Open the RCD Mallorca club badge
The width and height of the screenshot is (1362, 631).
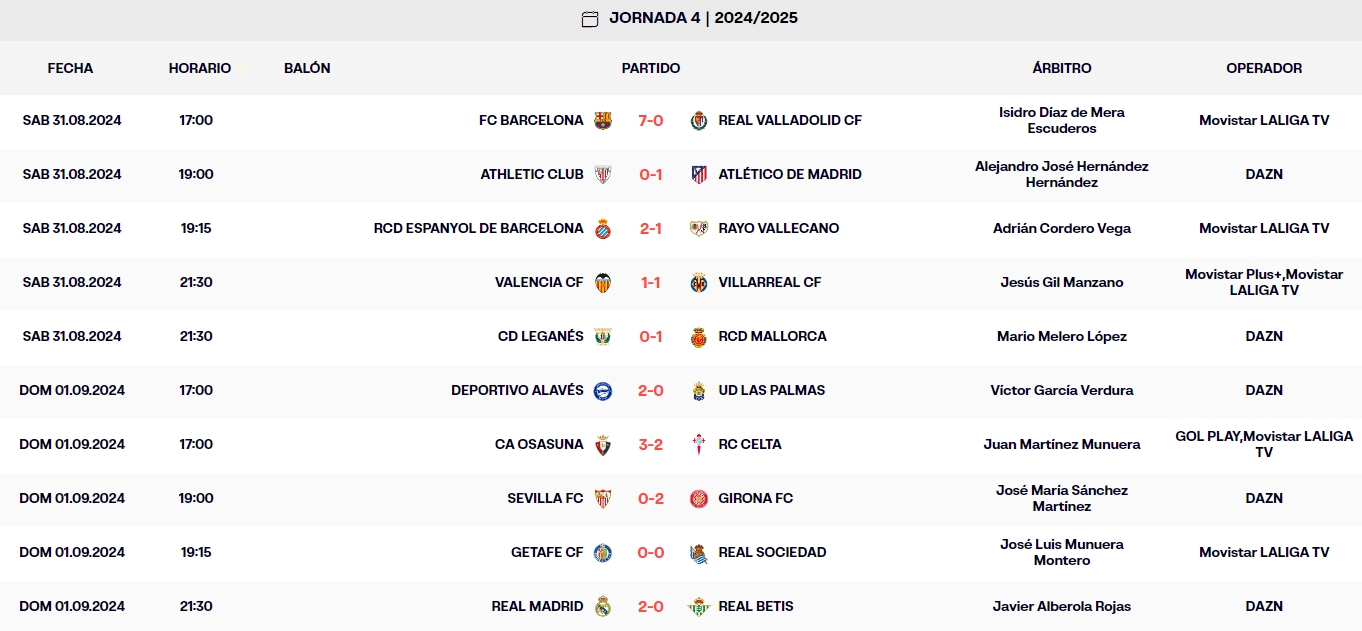[701, 336]
